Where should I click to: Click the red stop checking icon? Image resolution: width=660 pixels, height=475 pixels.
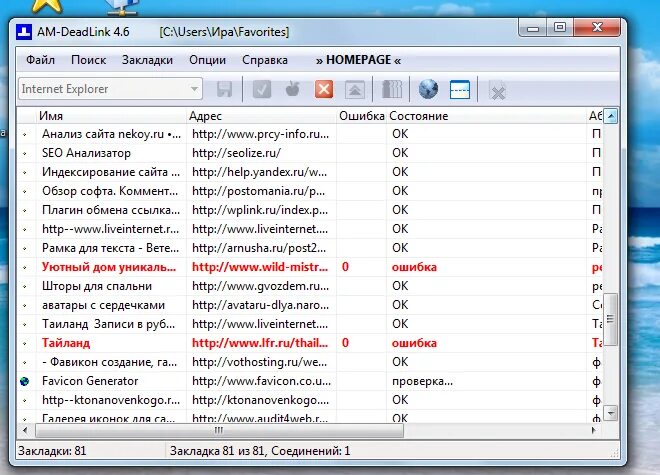point(324,89)
